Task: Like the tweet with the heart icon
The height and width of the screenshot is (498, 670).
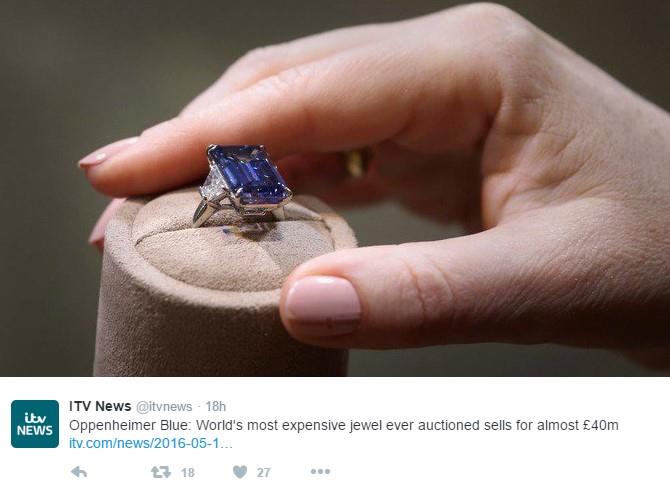Action: pyautogui.click(x=240, y=472)
